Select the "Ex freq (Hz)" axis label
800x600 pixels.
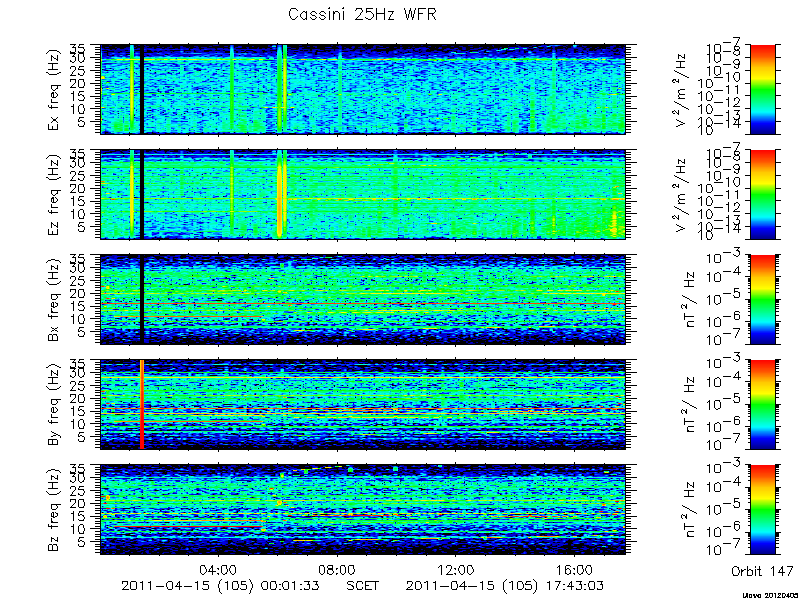[x=54, y=90]
